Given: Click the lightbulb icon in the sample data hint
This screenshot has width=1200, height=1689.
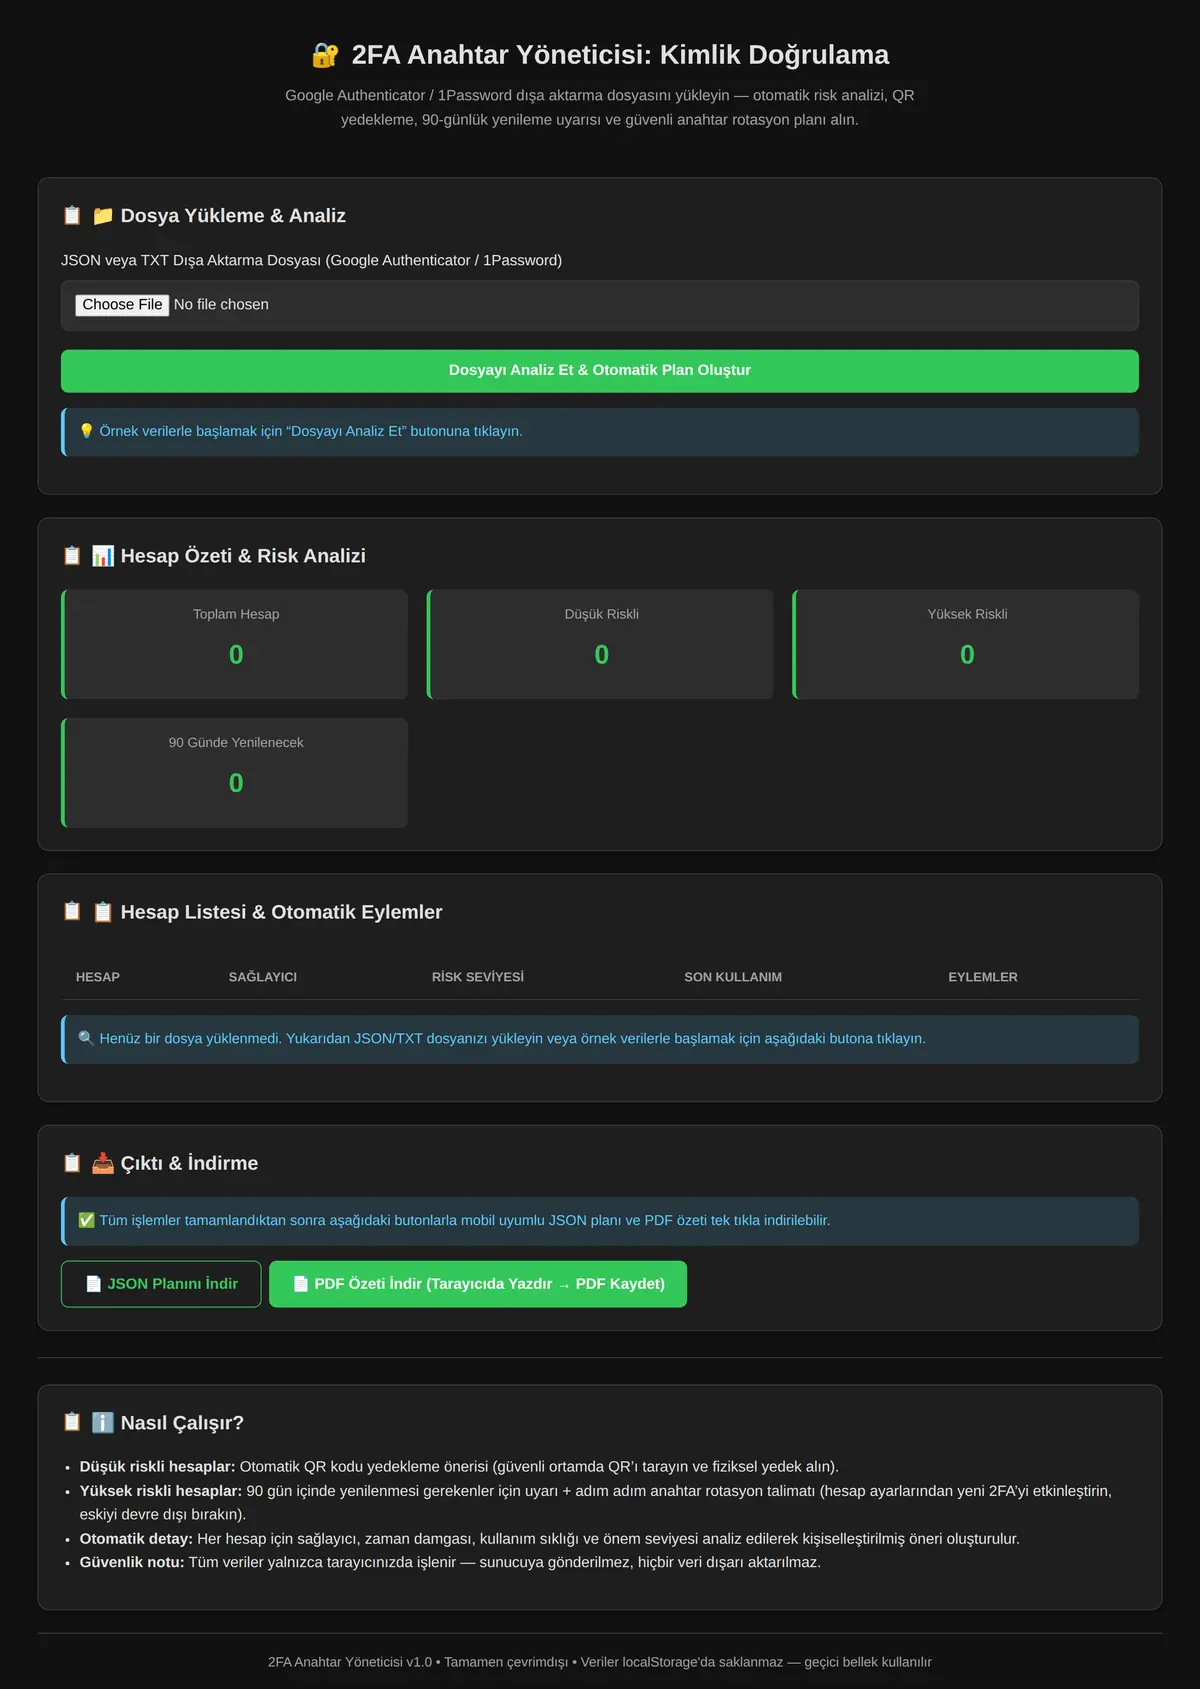Looking at the screenshot, I should [x=87, y=431].
